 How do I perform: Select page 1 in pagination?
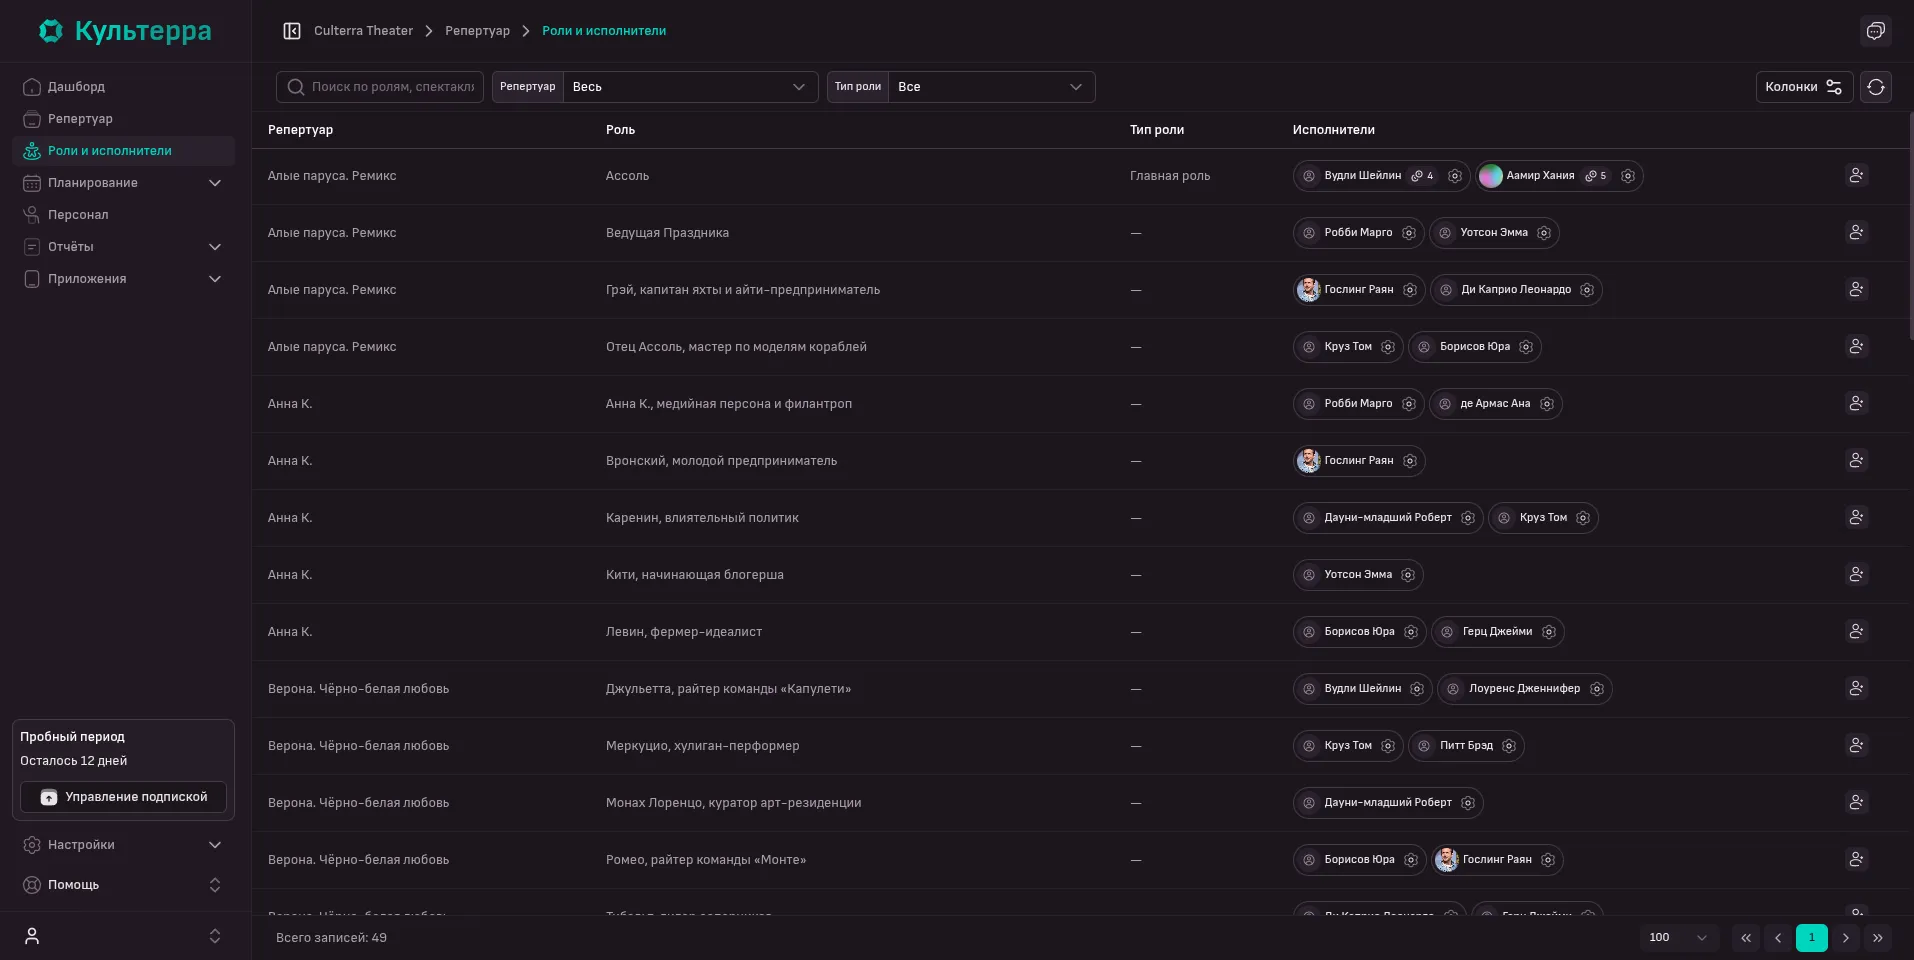1812,938
